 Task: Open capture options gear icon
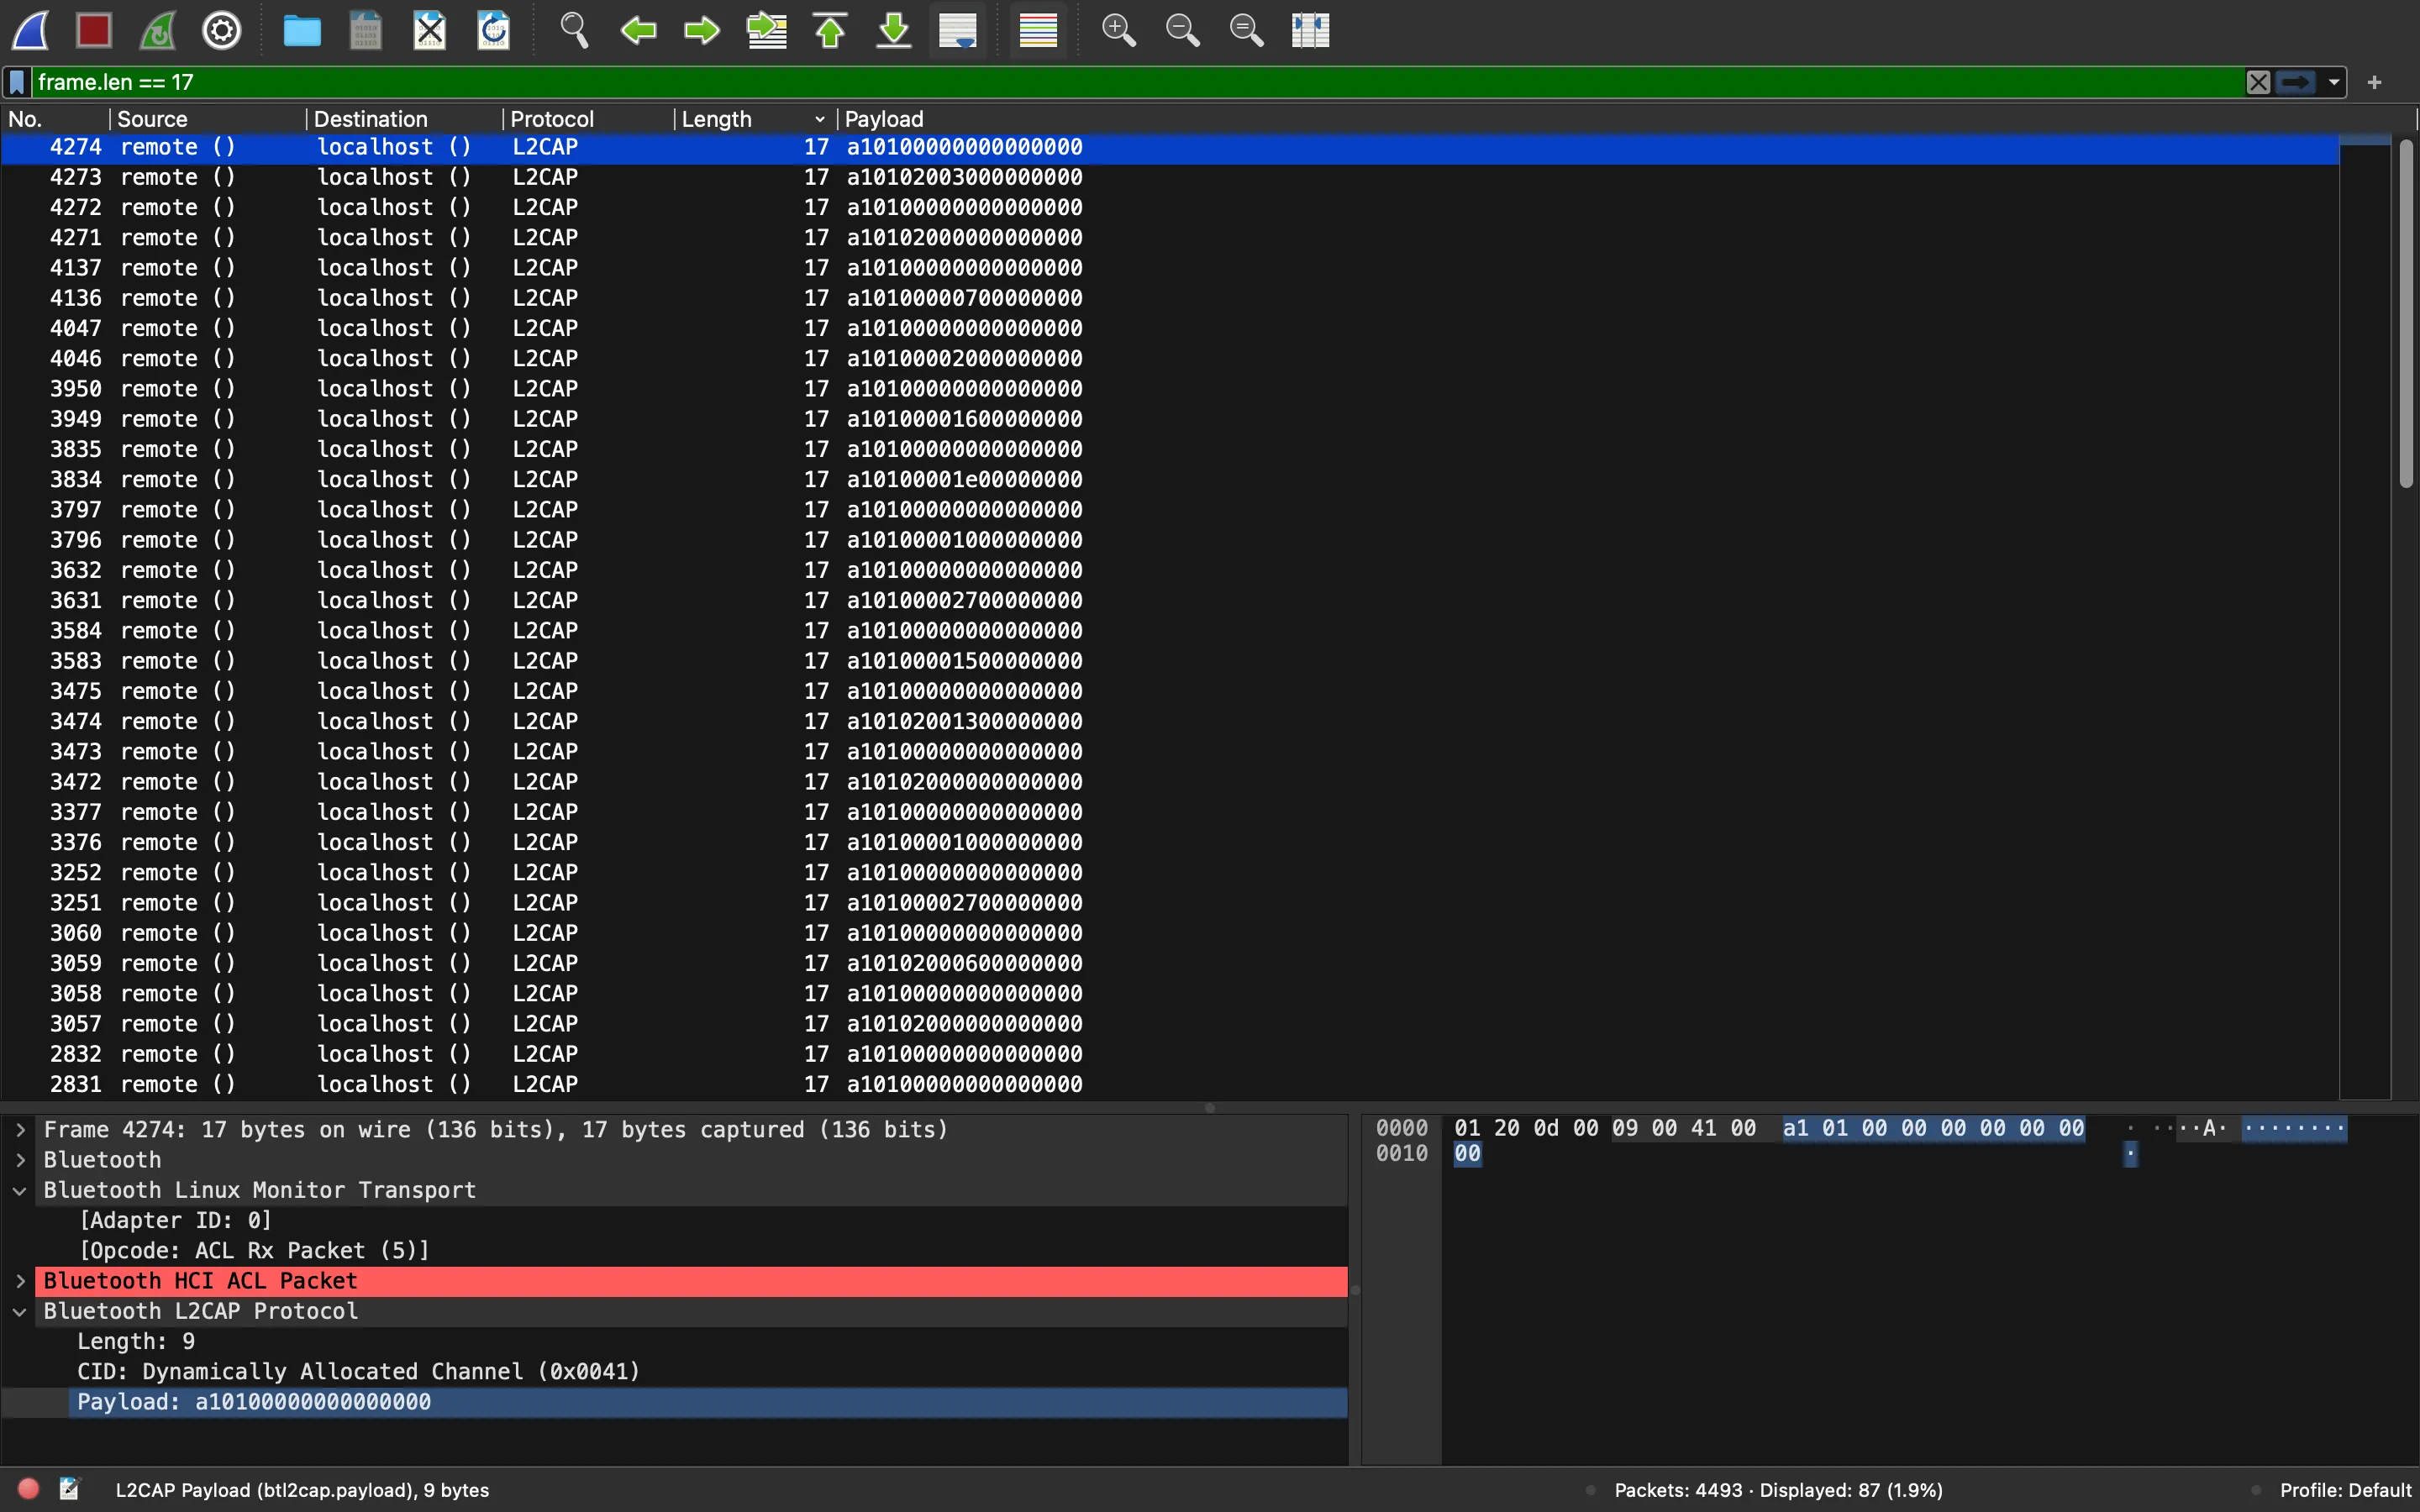(x=222, y=30)
